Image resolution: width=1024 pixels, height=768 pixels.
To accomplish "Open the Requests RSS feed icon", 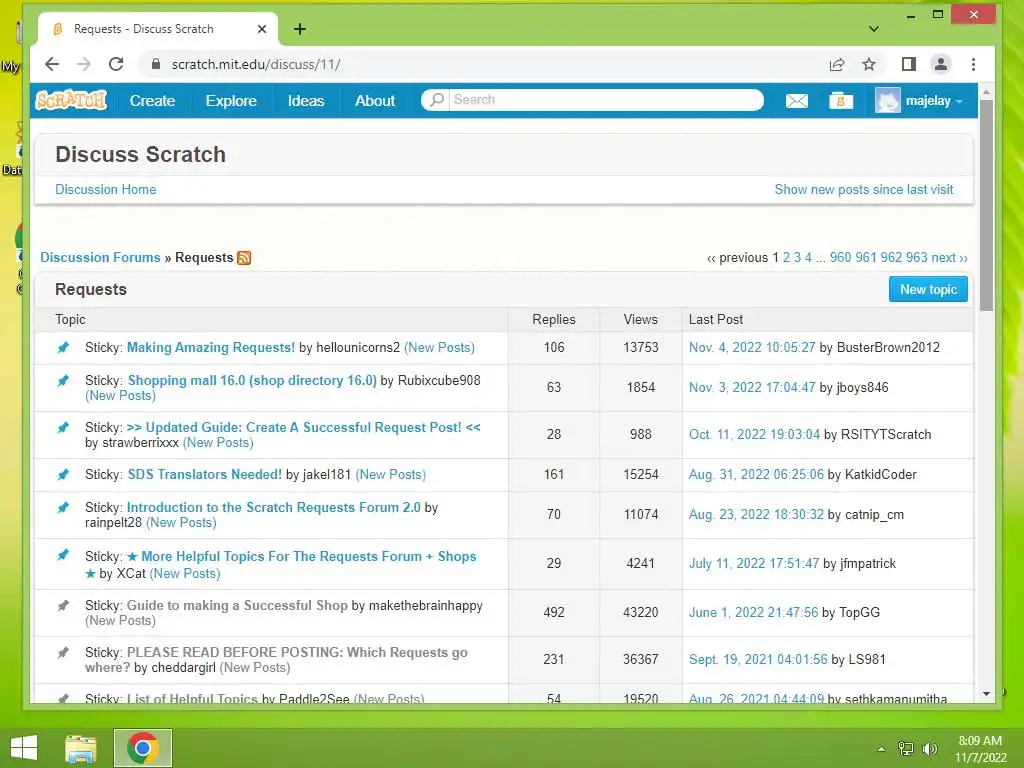I will click(x=244, y=258).
